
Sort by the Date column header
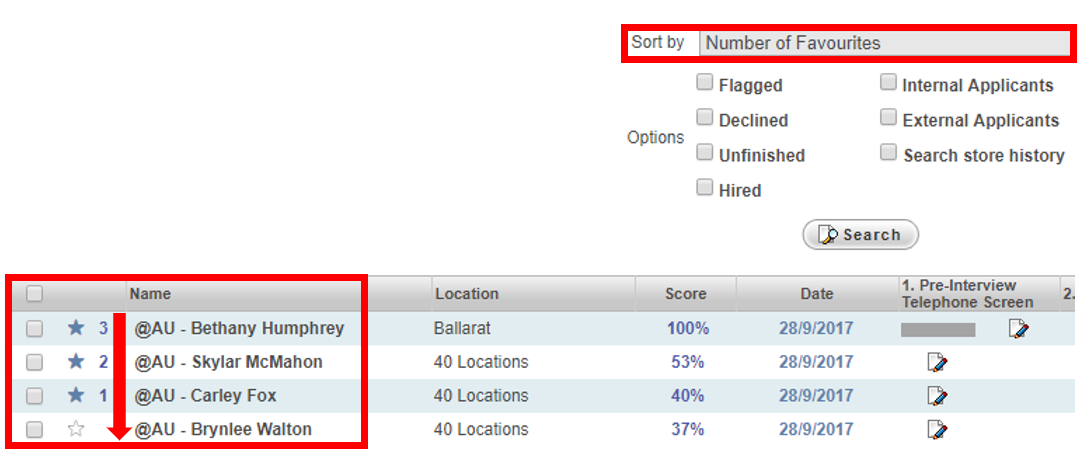click(x=816, y=294)
